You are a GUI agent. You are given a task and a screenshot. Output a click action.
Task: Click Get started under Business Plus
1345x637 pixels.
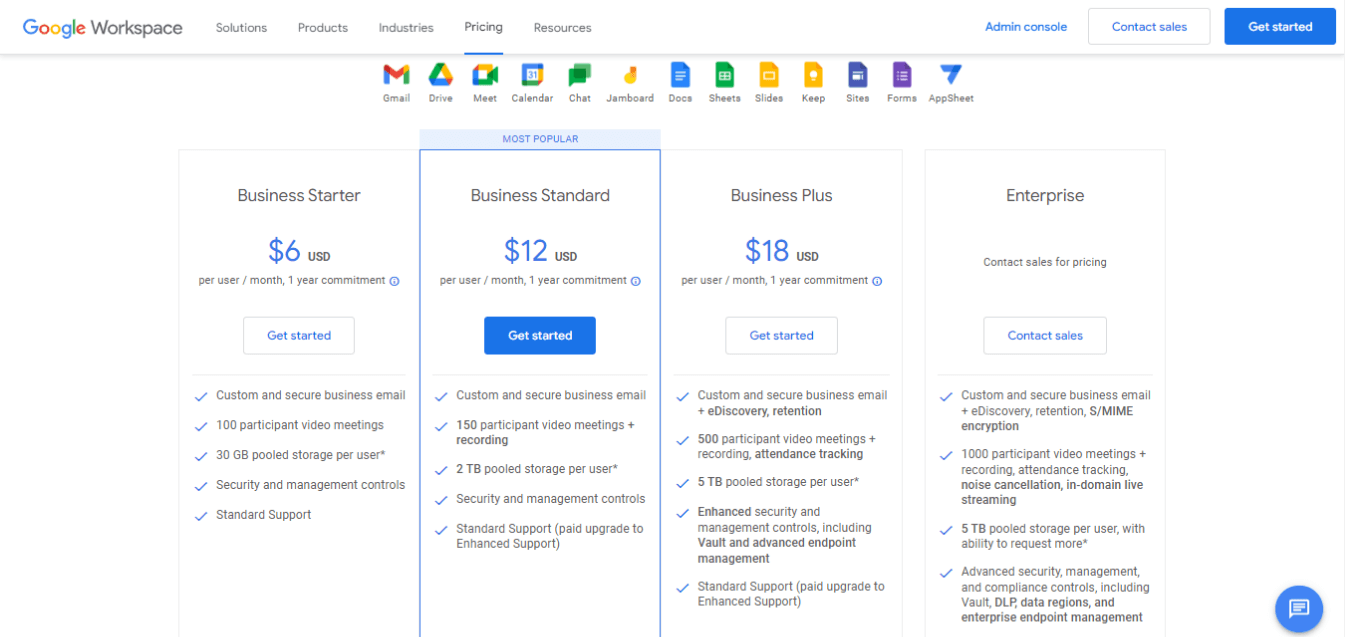782,336
